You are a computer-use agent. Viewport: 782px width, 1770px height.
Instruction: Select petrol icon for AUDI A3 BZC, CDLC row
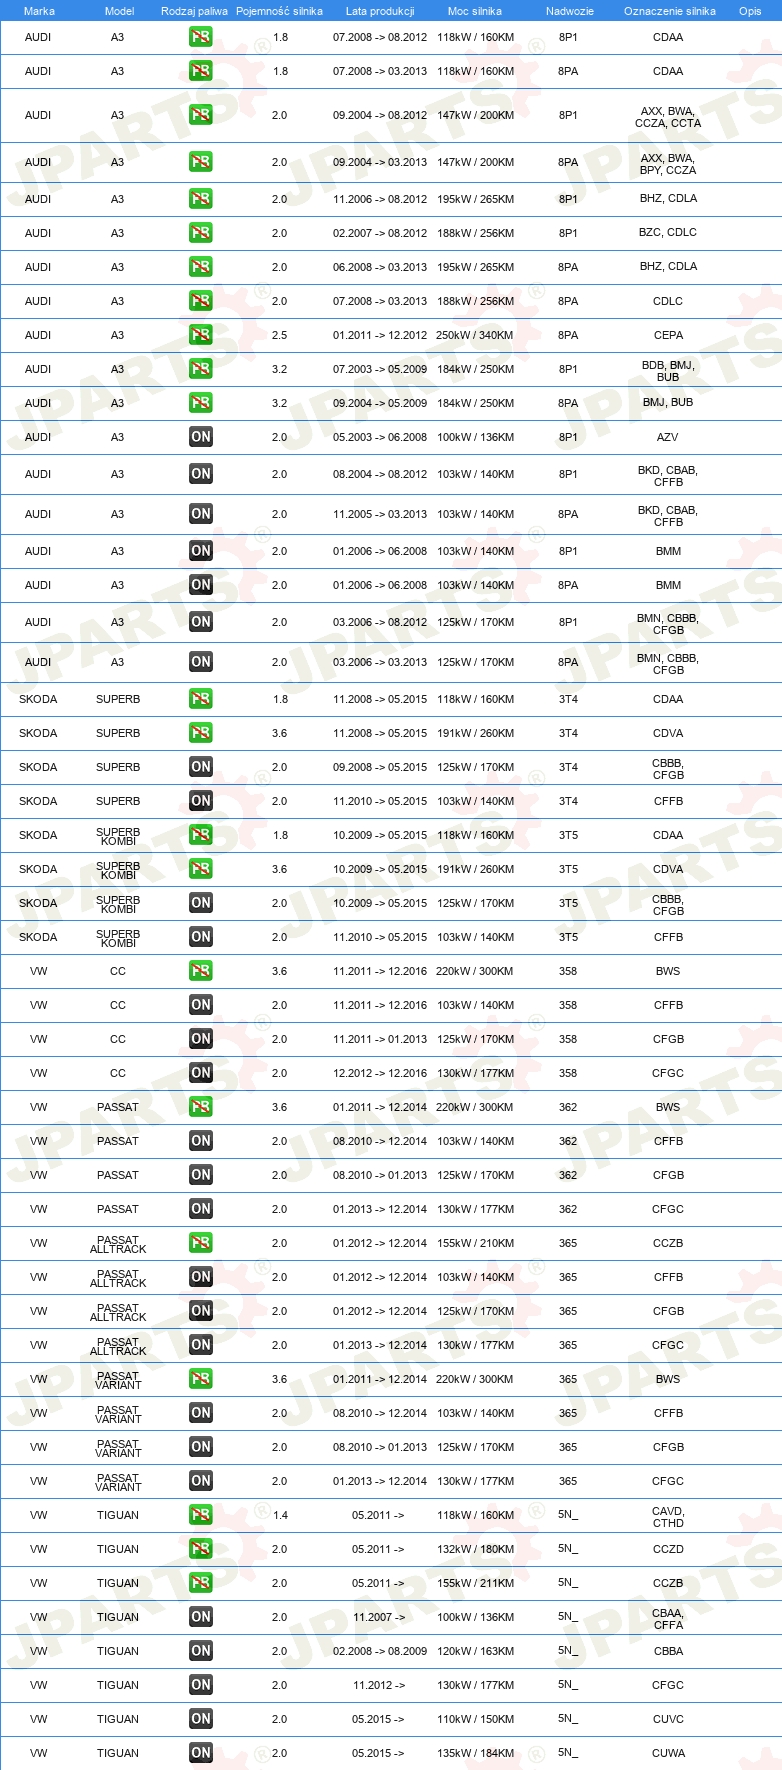[x=201, y=233]
